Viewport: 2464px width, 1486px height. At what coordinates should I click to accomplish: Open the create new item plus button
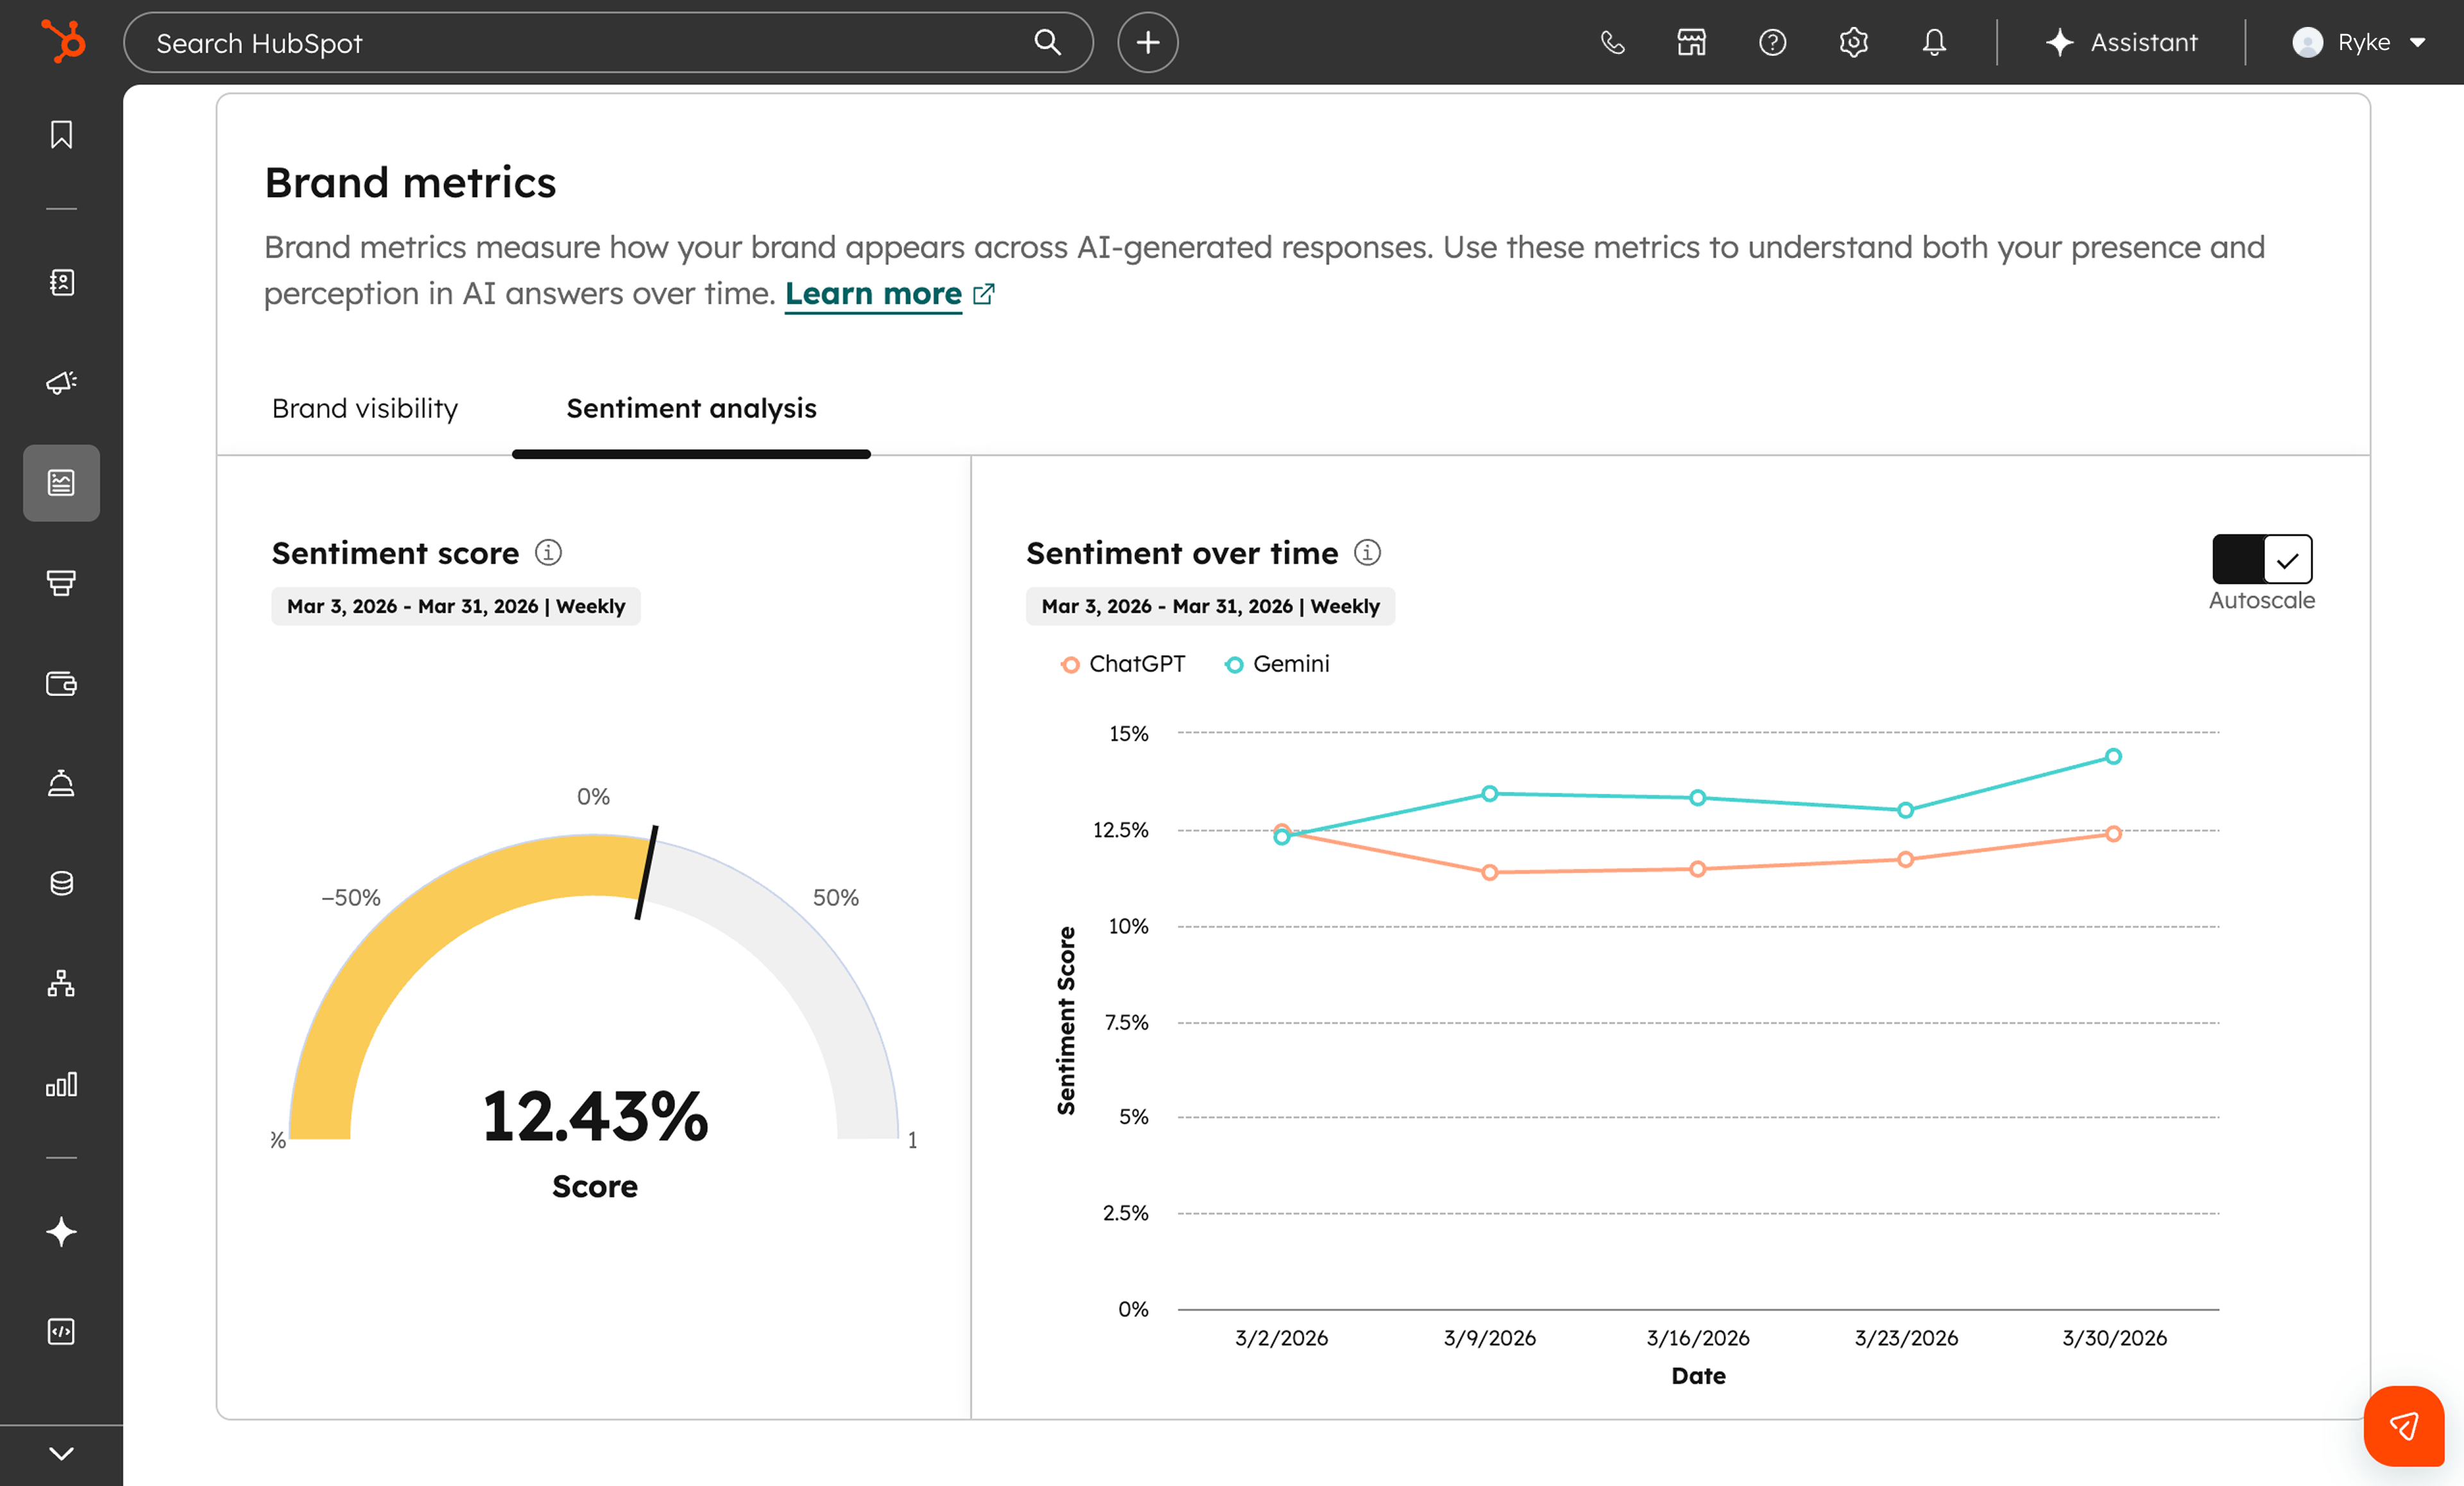point(1147,42)
